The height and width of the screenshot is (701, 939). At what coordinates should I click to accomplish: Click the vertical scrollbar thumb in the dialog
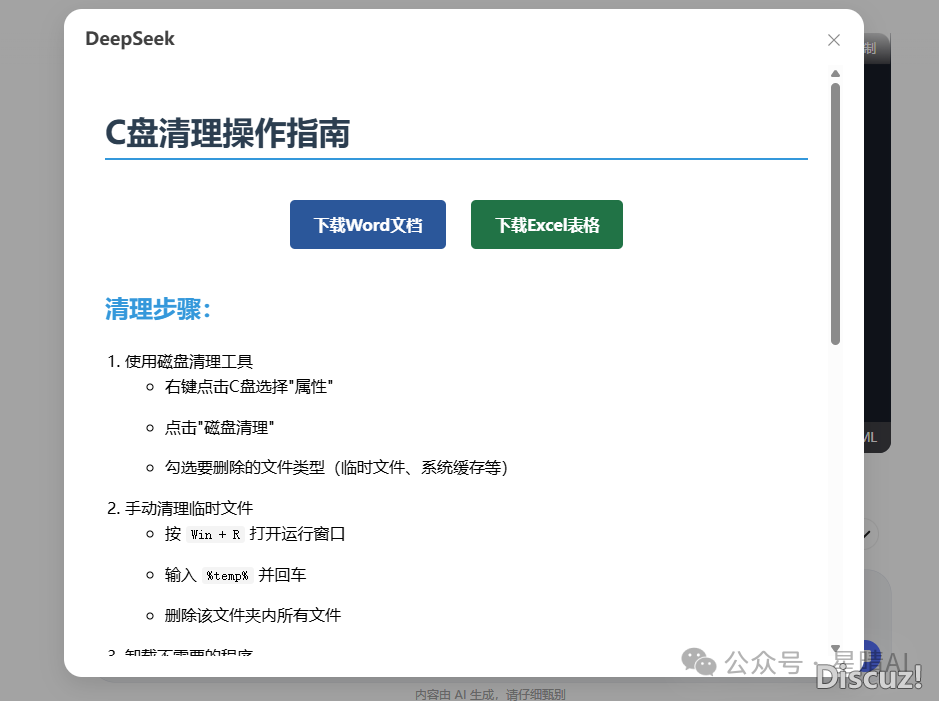click(835, 214)
